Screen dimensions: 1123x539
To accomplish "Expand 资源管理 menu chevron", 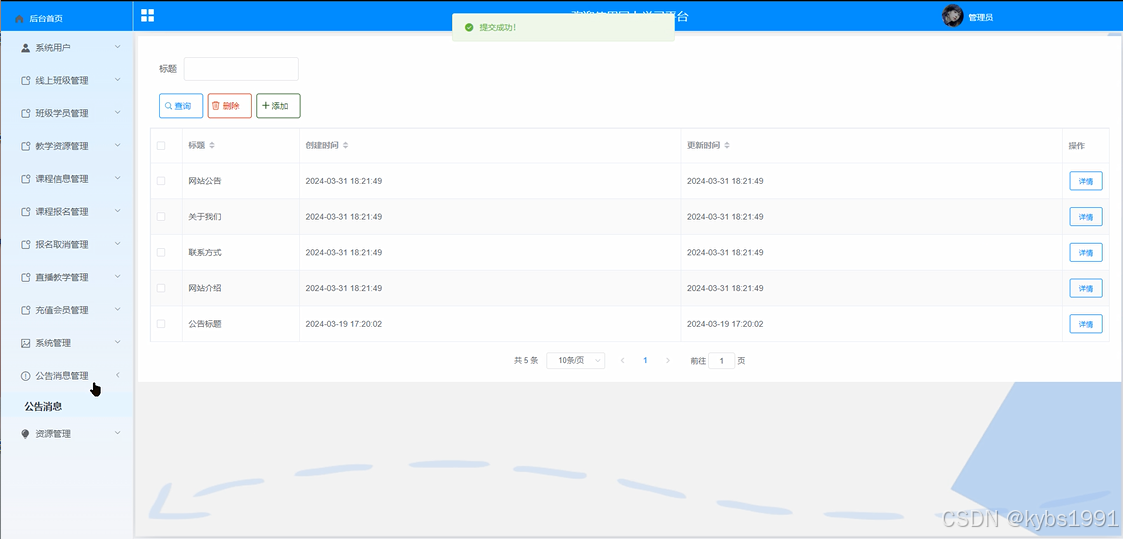I will (x=117, y=433).
